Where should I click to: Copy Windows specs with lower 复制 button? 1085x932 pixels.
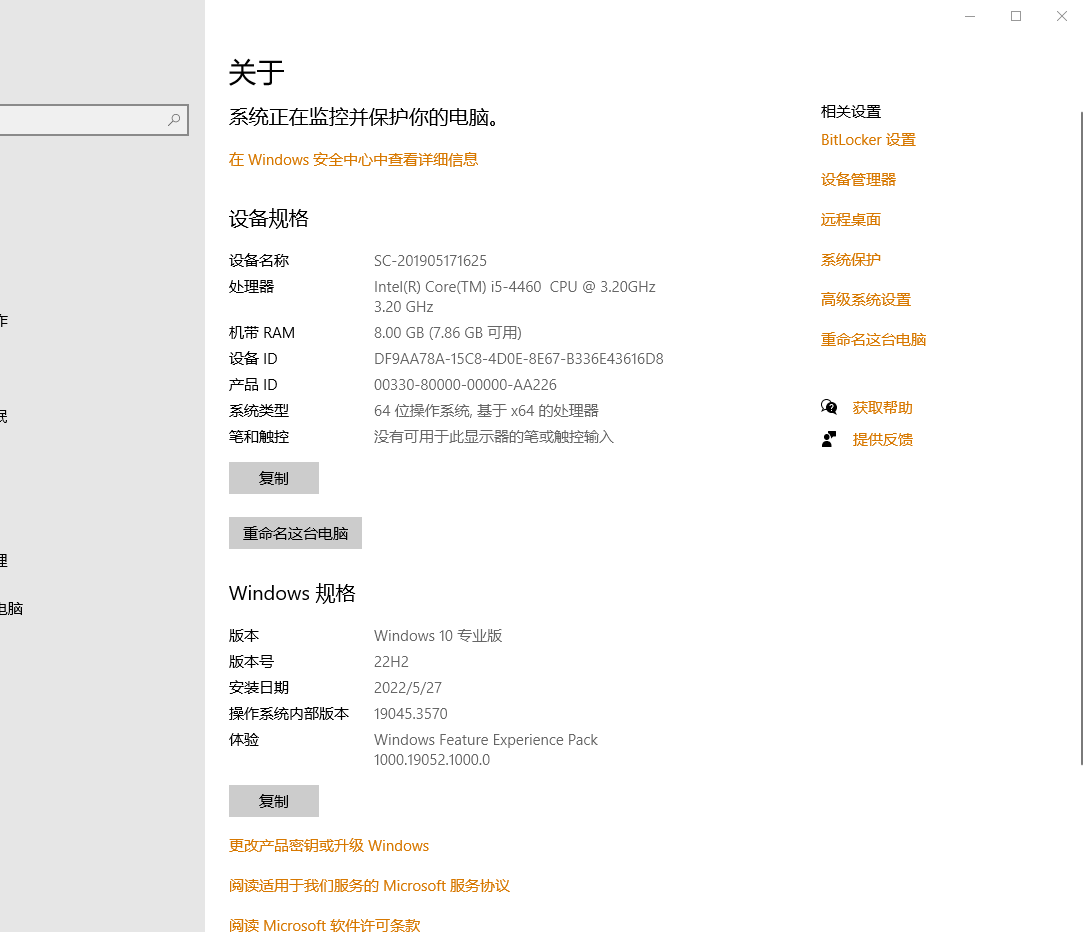[274, 801]
